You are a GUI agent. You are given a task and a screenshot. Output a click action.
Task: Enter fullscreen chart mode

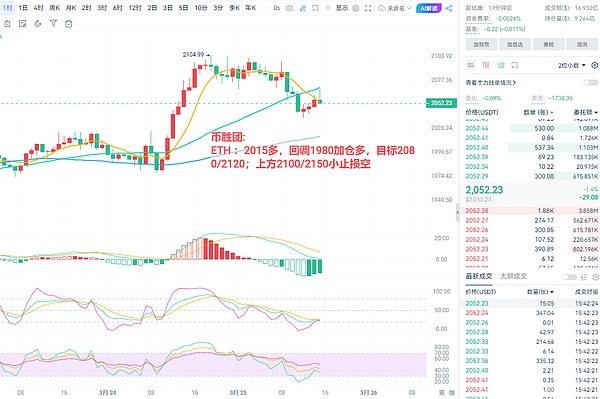[x=368, y=8]
